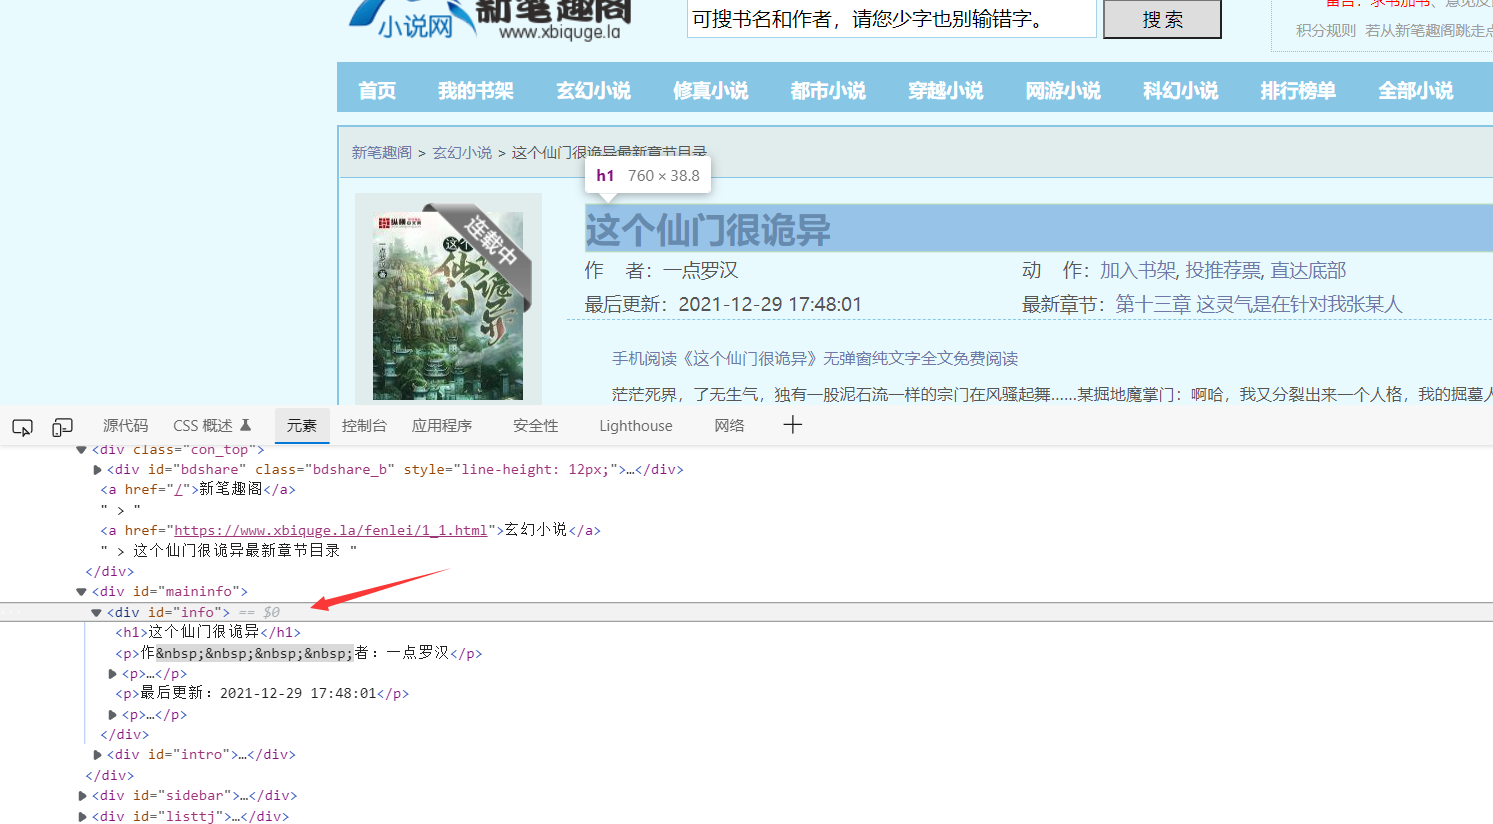Focus the book name search input field

click(892, 19)
